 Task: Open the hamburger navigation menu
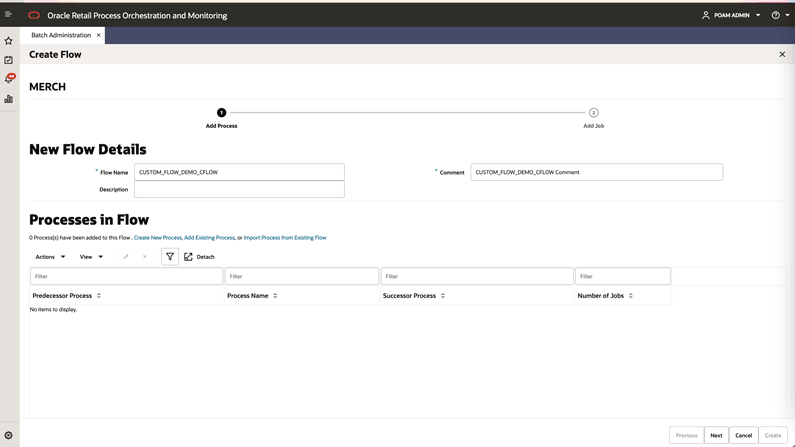[8, 14]
